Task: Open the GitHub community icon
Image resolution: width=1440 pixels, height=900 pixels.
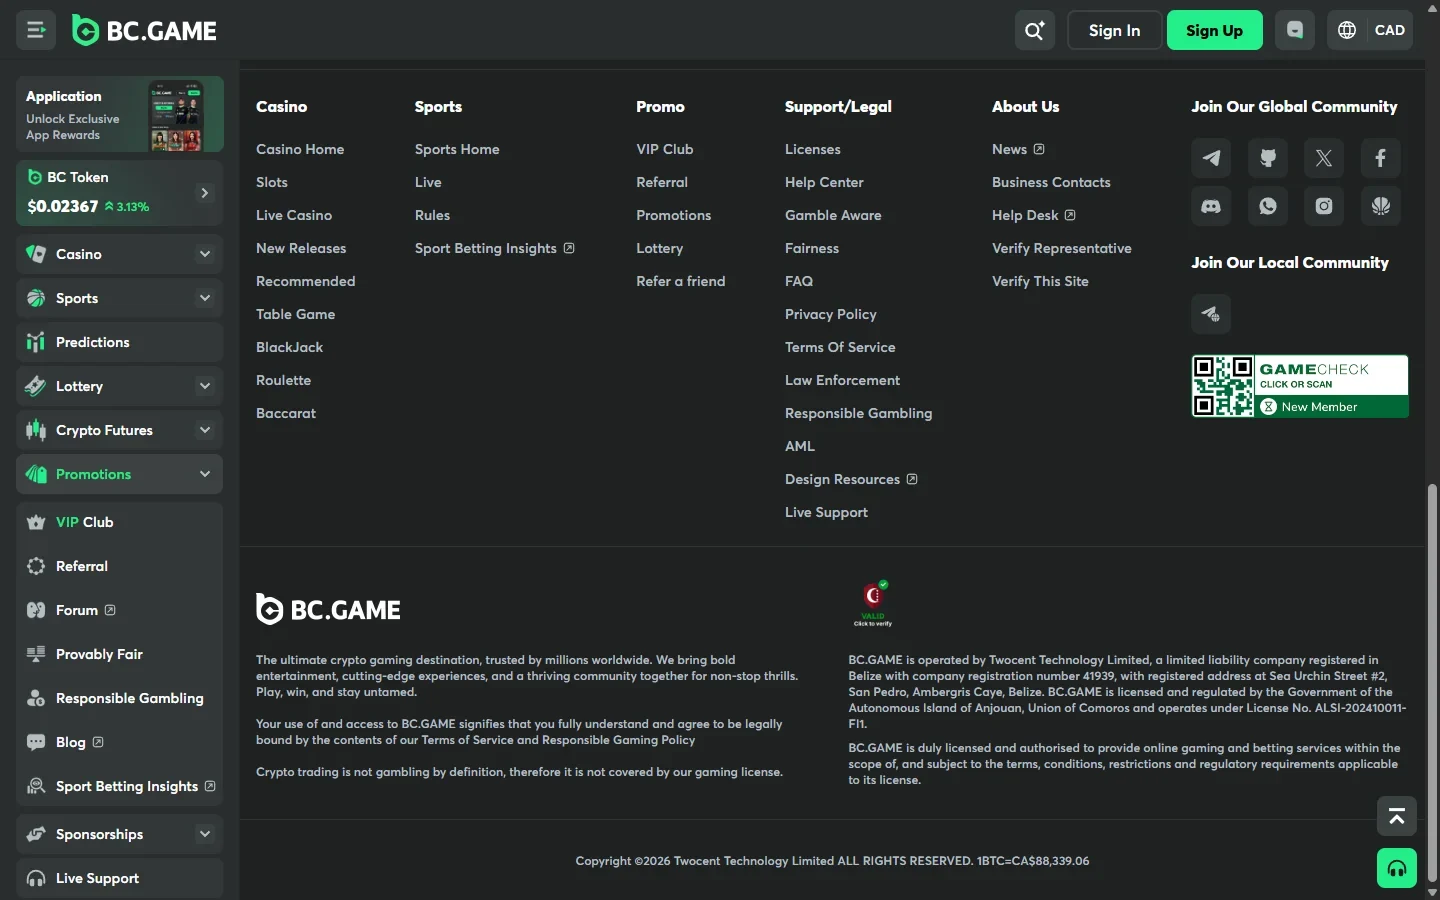Action: tap(1268, 158)
